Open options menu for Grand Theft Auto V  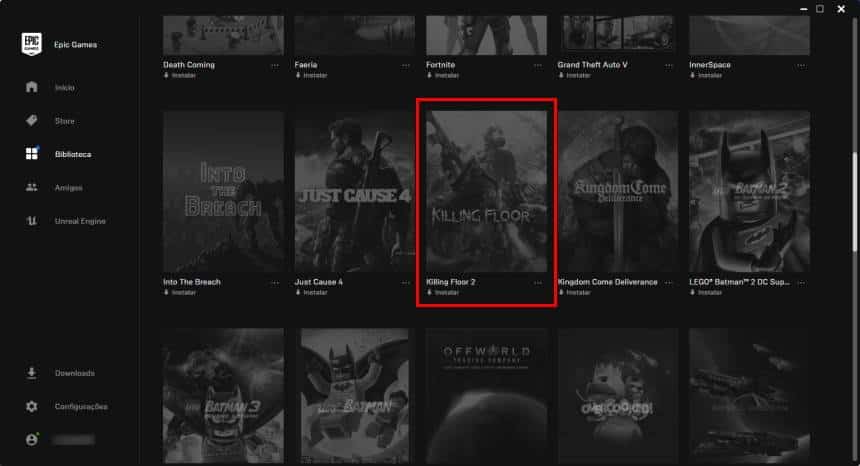[669, 66]
